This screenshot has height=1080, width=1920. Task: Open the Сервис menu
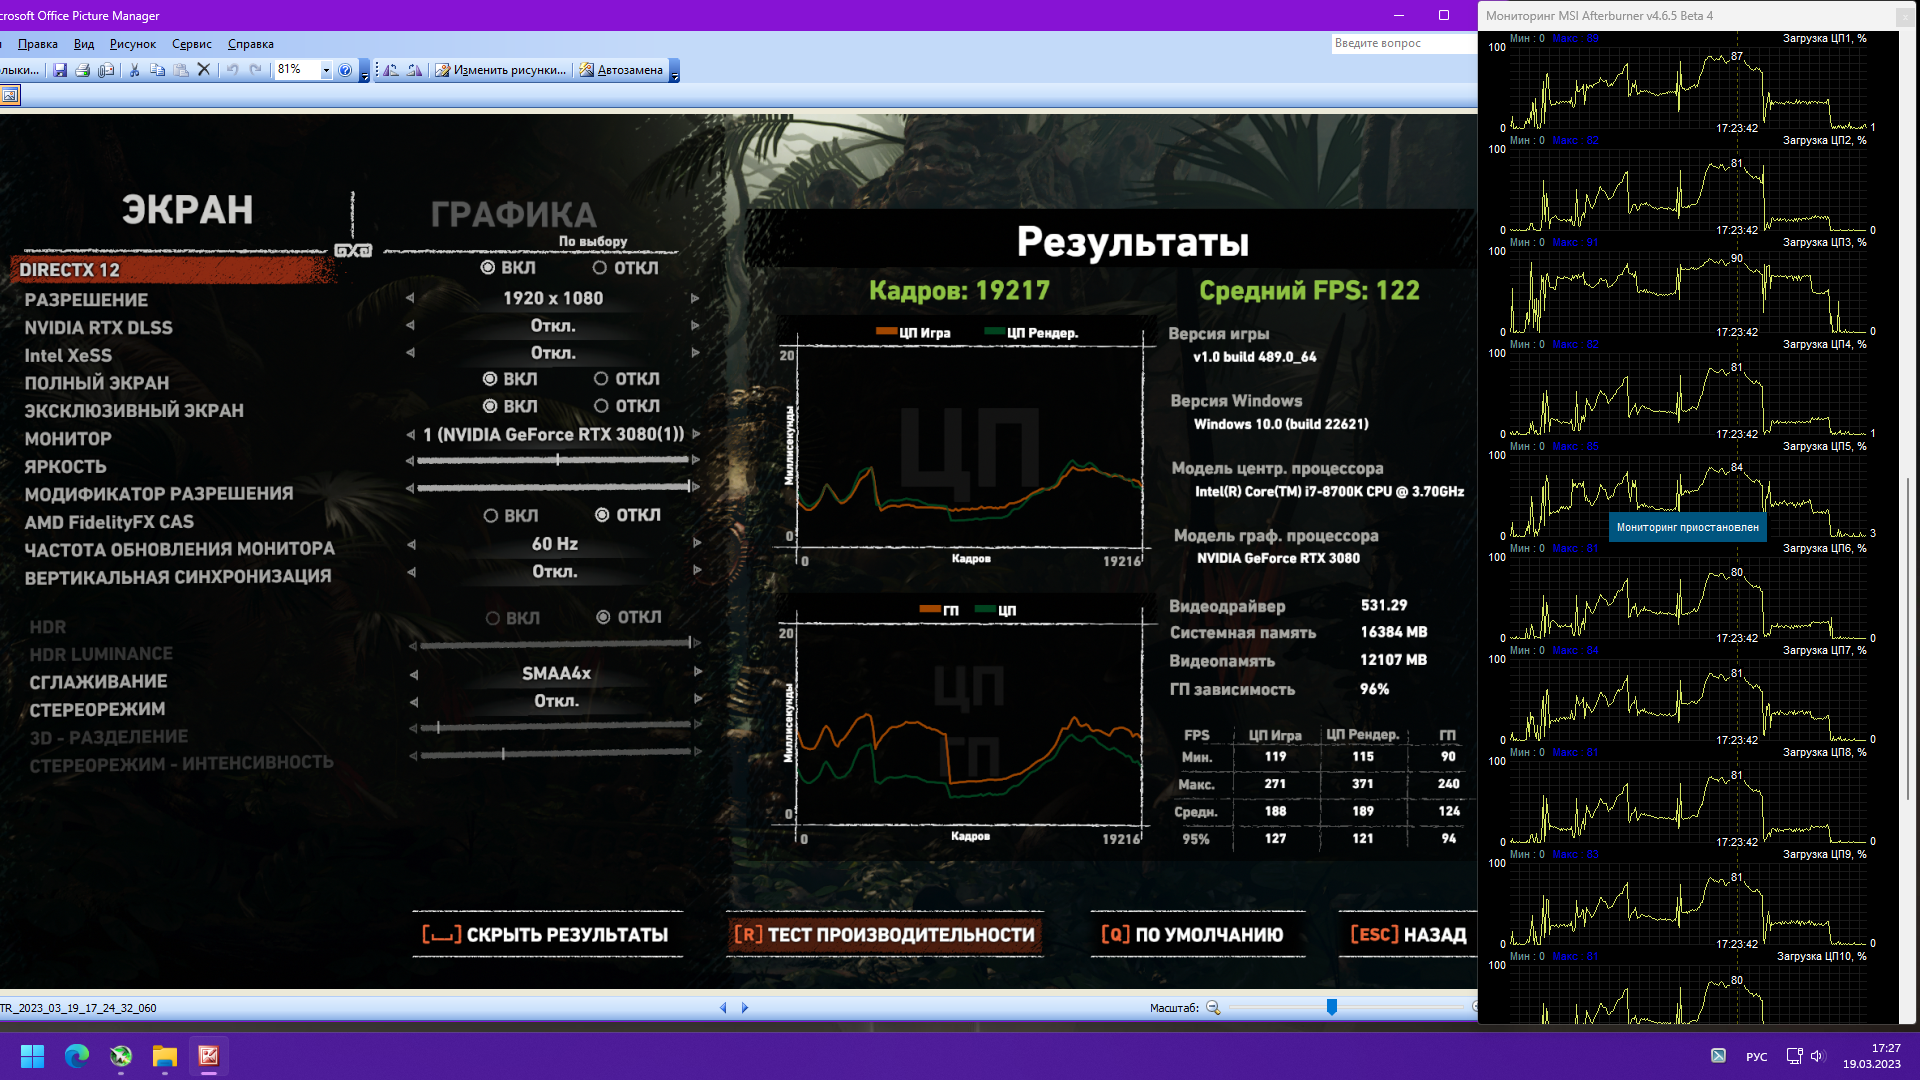point(191,44)
